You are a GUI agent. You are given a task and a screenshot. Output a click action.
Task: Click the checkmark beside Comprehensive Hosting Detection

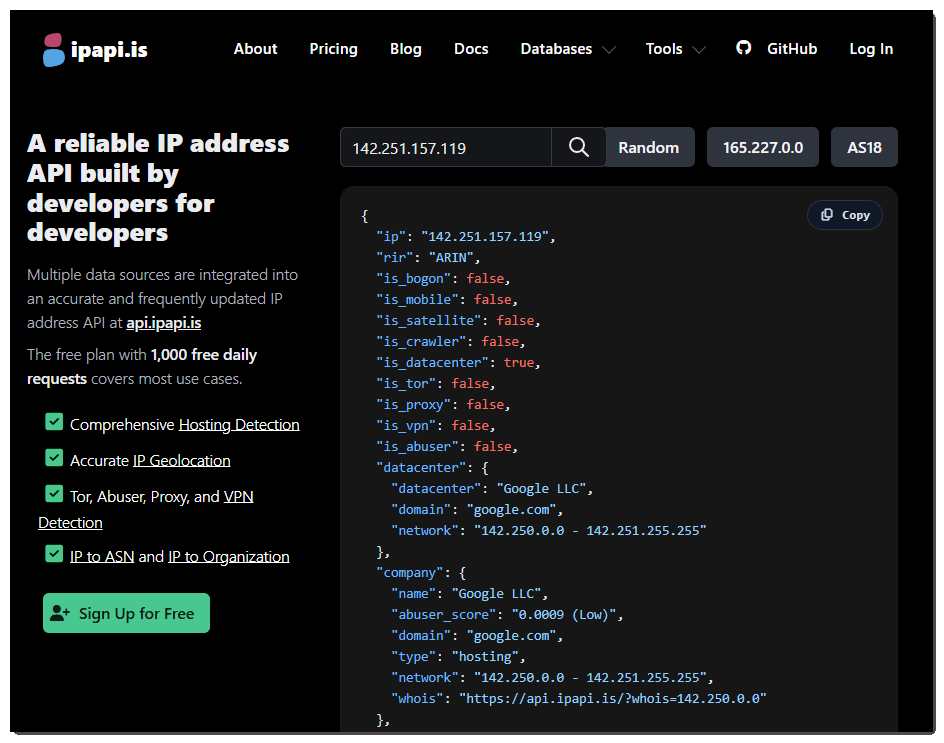point(54,421)
